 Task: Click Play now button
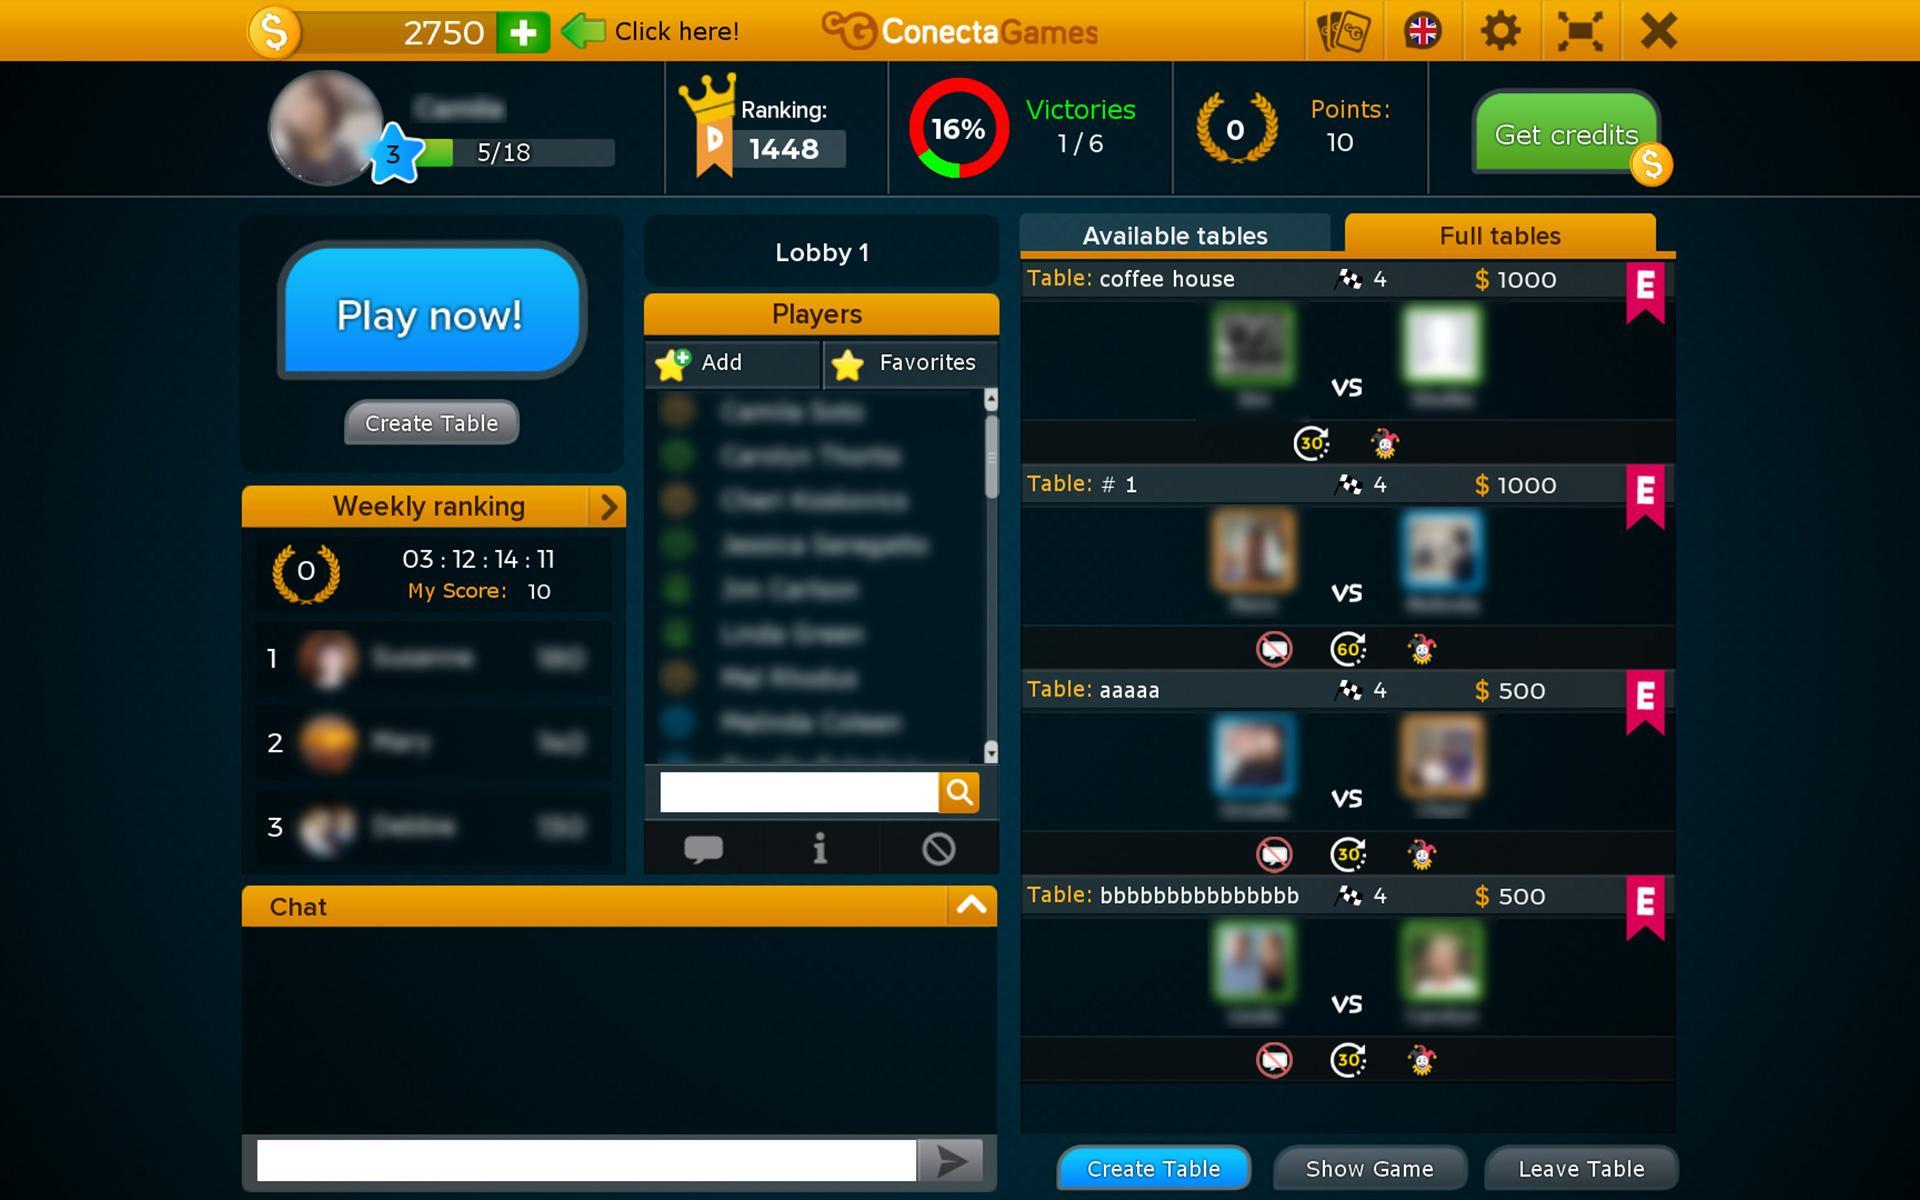[430, 314]
